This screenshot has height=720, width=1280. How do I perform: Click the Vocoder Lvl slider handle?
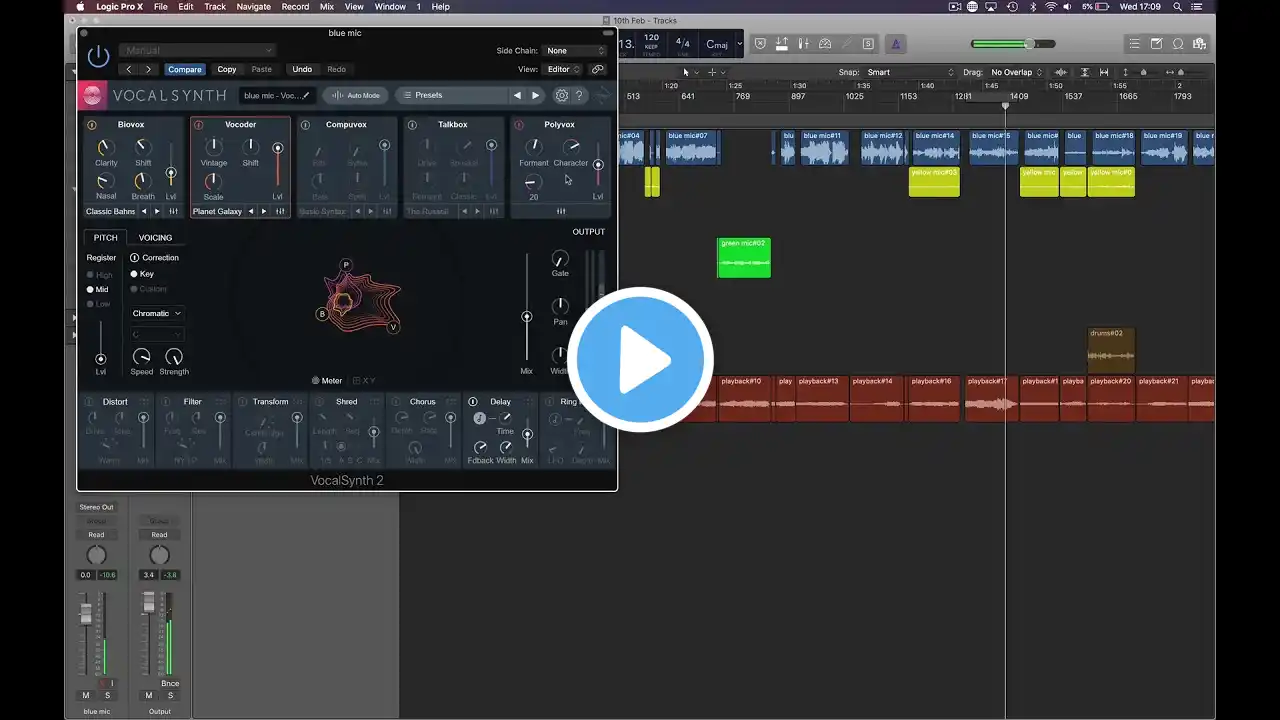tap(278, 149)
